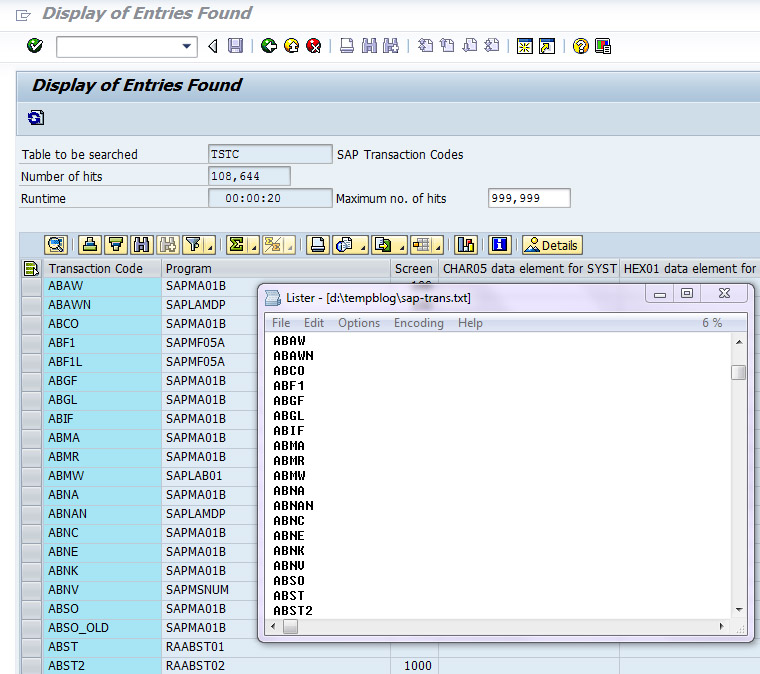This screenshot has height=674, width=760.
Task: Click the Print icon in grid toolbar
Action: click(318, 245)
